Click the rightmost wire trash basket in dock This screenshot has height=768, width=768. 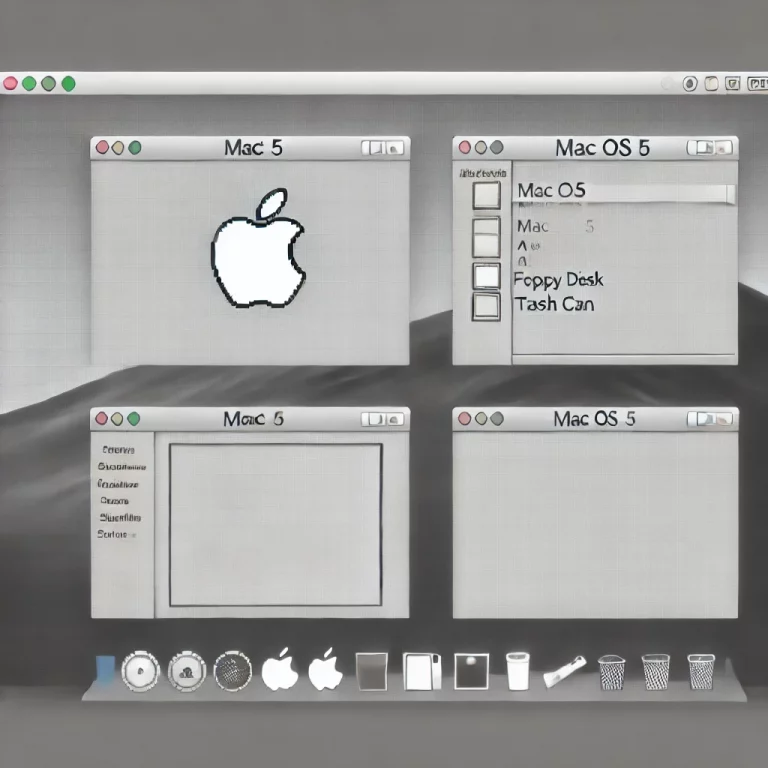point(701,670)
